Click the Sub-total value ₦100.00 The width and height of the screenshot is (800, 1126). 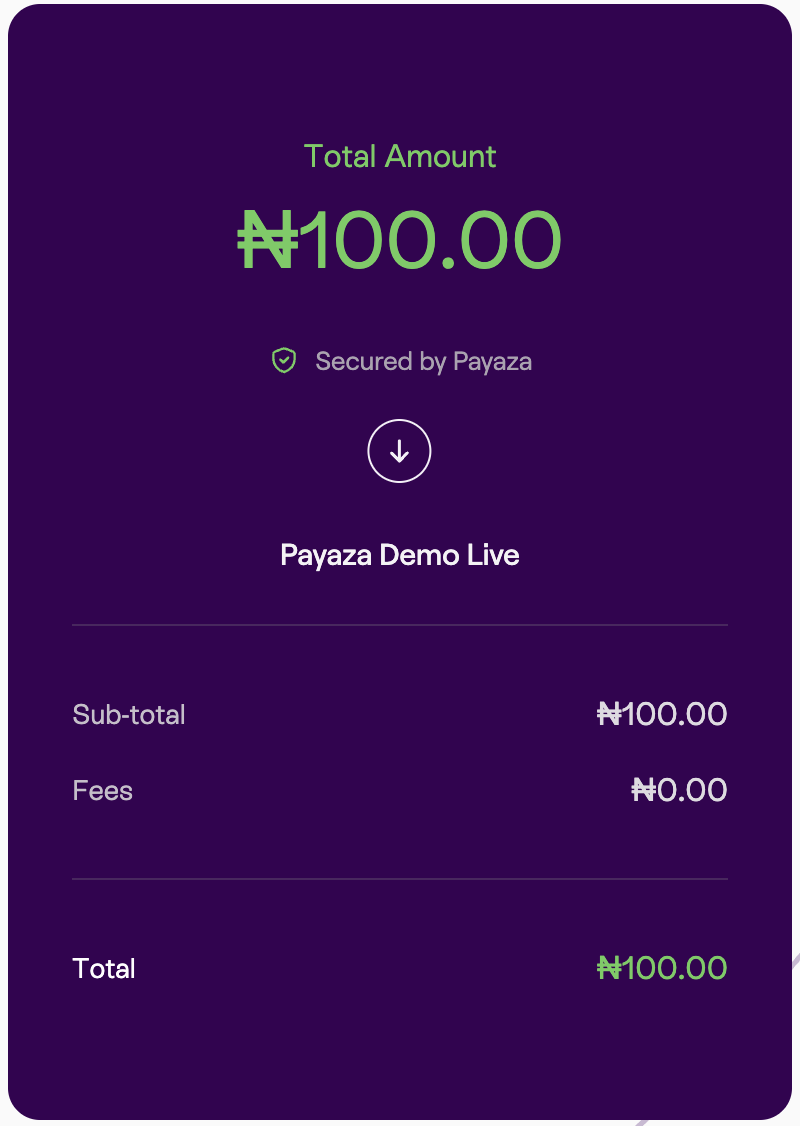pyautogui.click(x=662, y=714)
